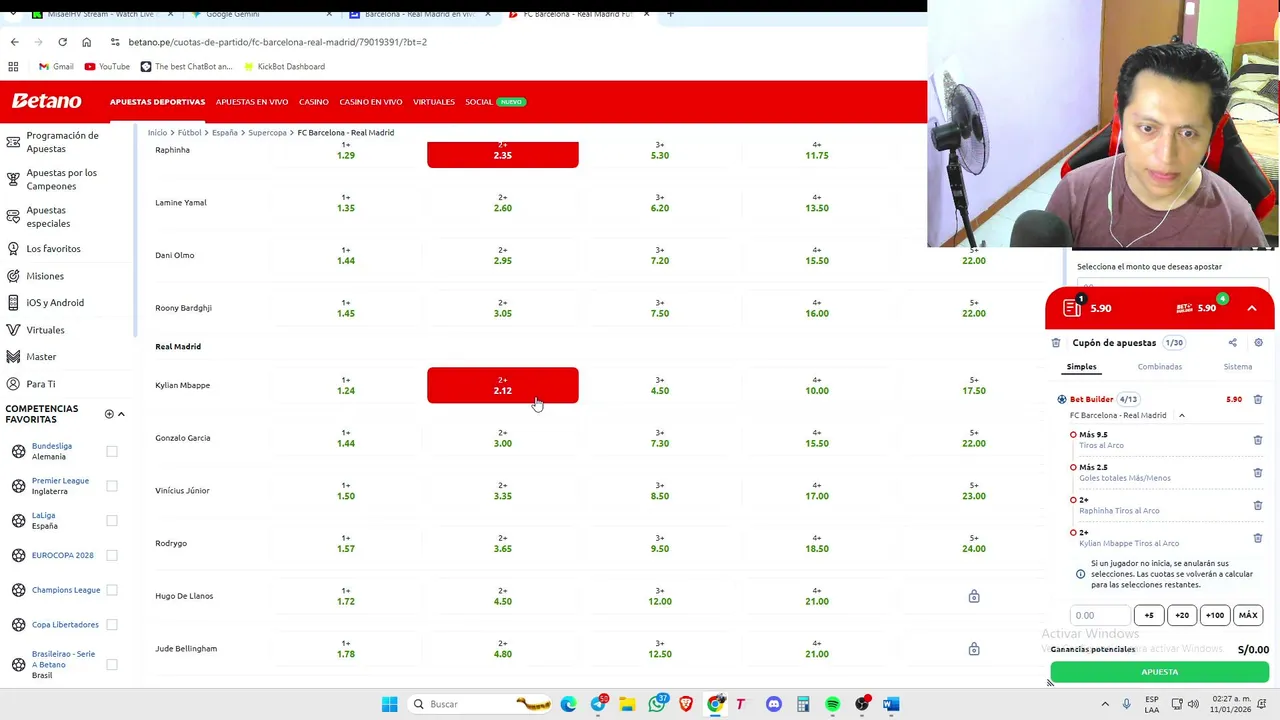Open OBS Studio from the taskbar

pos(862,704)
